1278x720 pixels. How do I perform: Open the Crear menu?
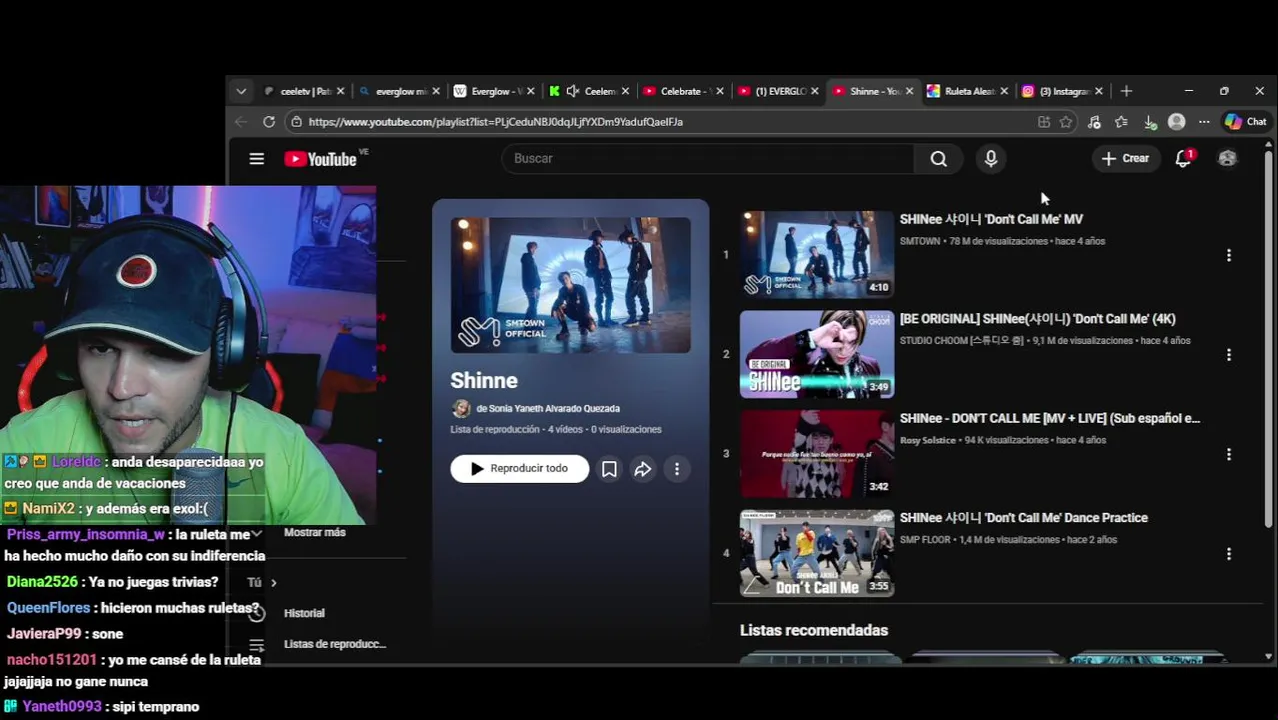click(x=1126, y=158)
